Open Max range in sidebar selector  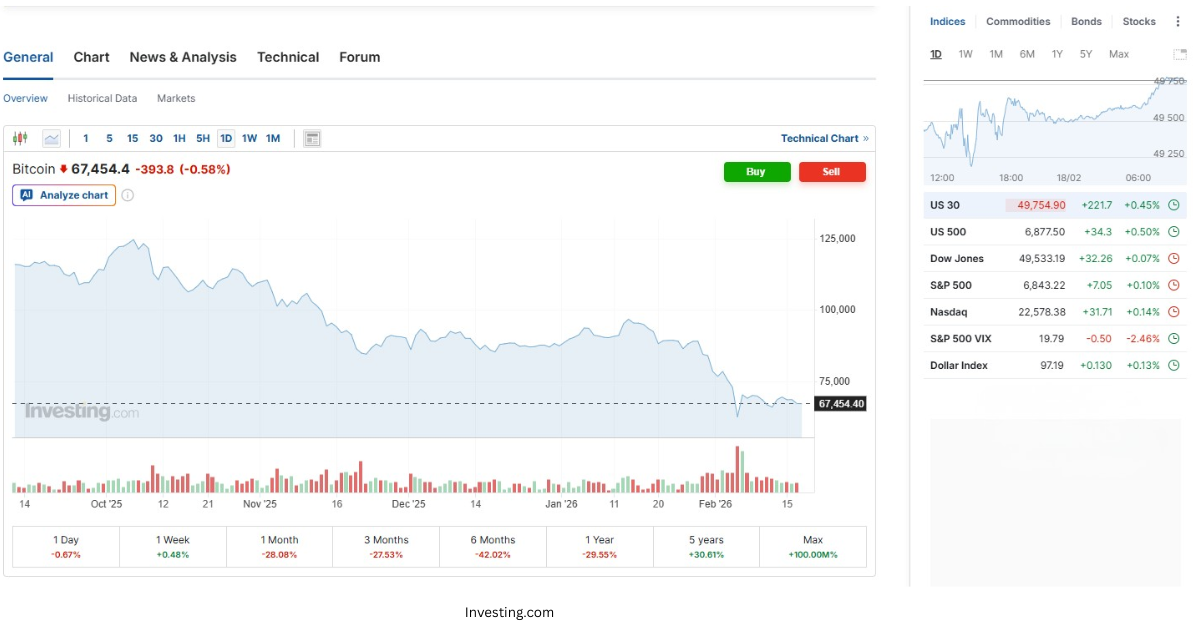point(1119,54)
